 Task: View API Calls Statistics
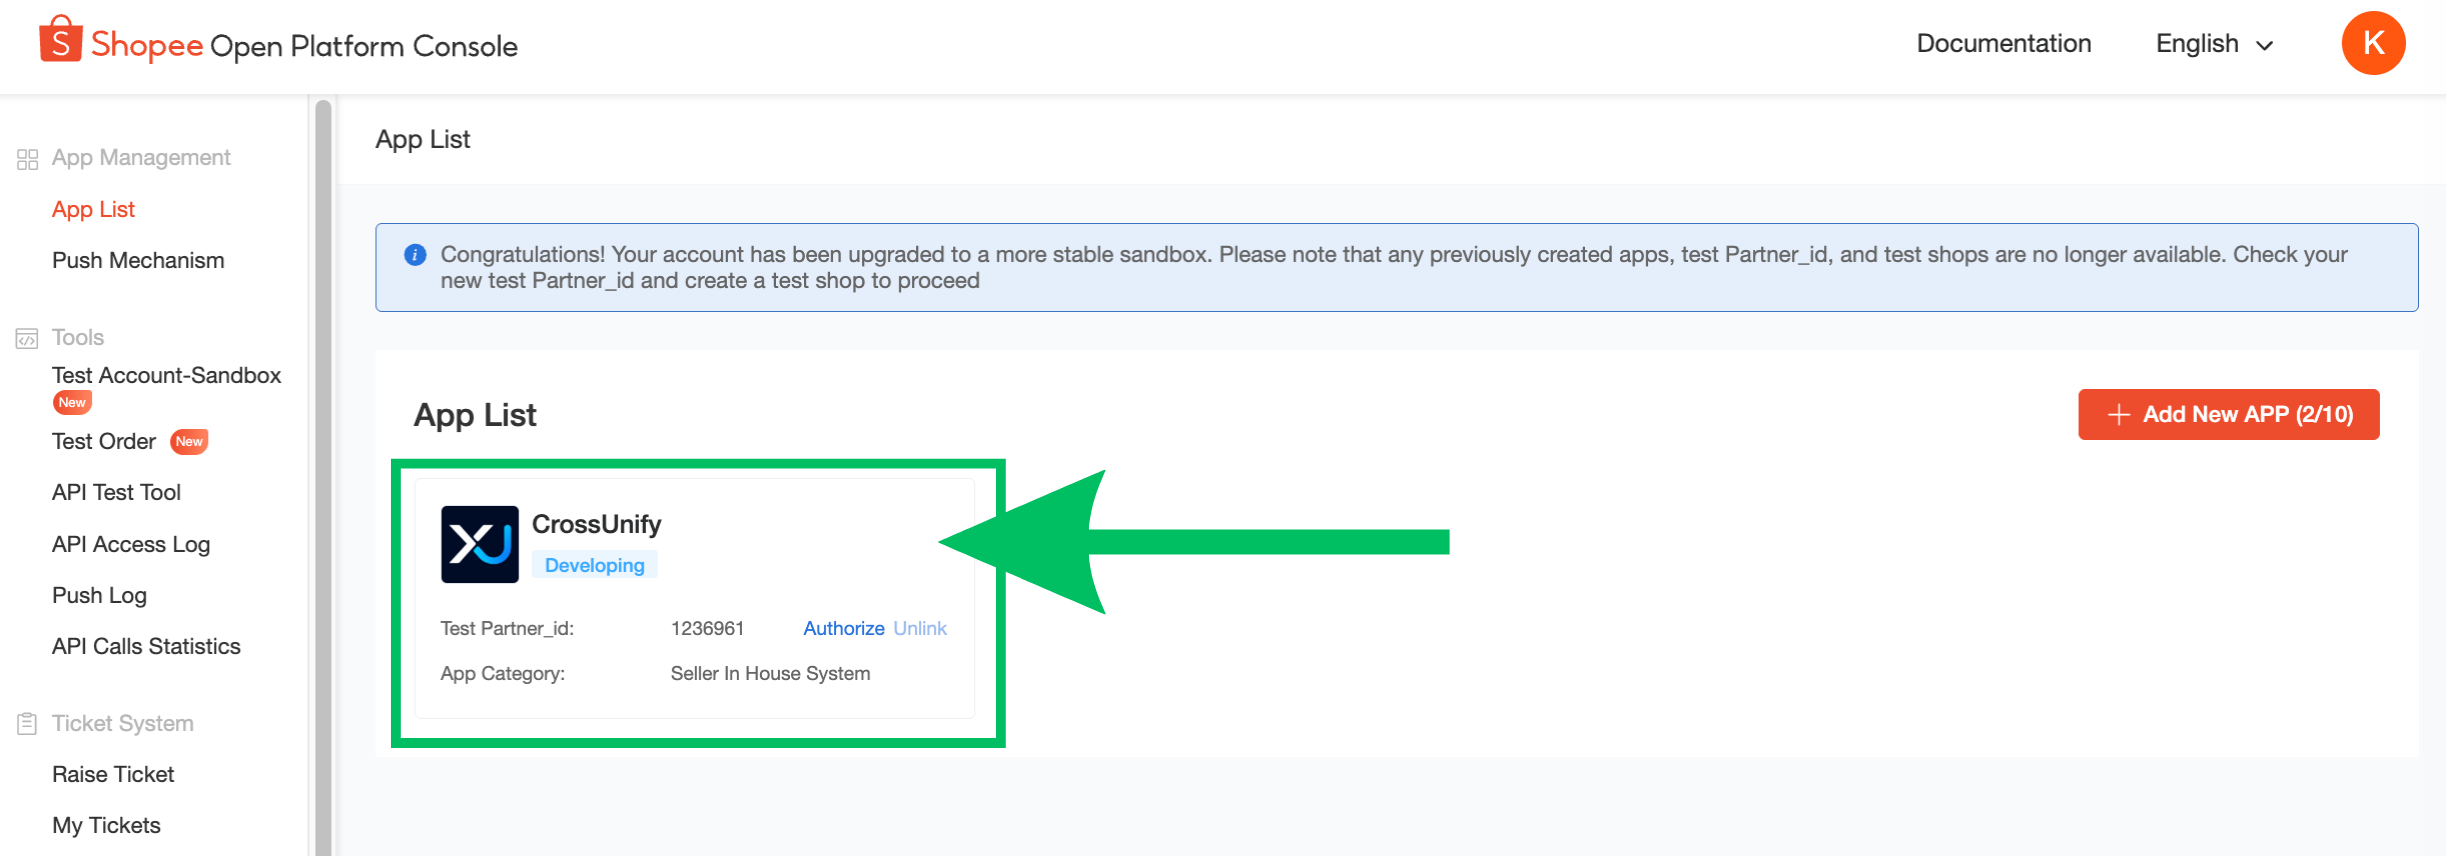(x=146, y=646)
